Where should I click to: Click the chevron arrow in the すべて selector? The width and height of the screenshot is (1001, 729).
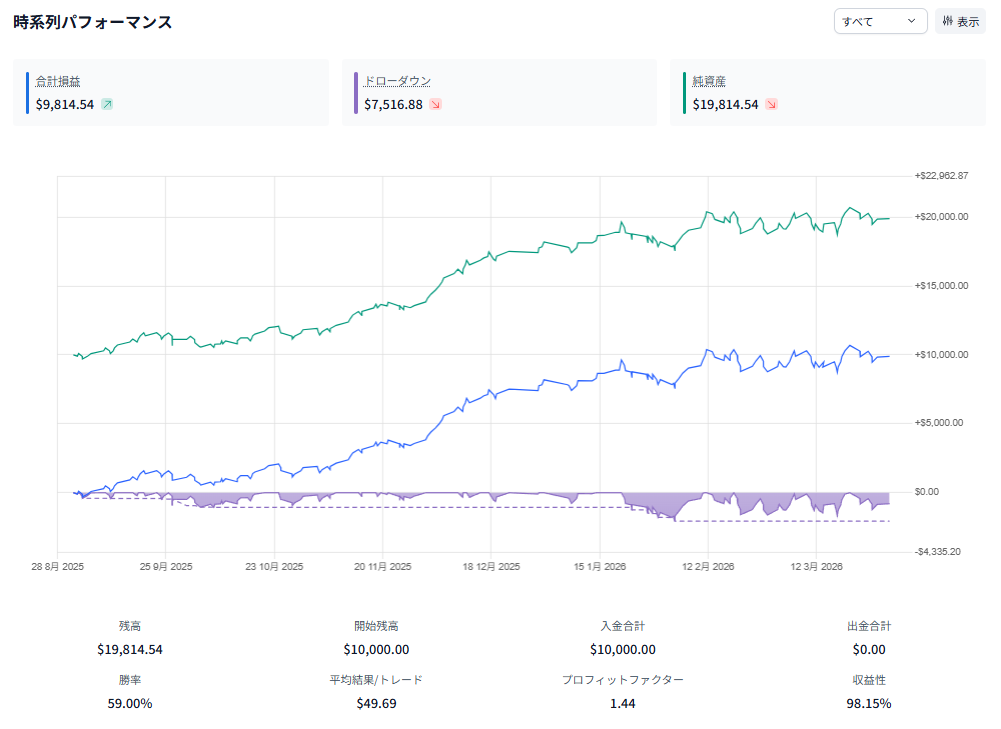(x=911, y=21)
